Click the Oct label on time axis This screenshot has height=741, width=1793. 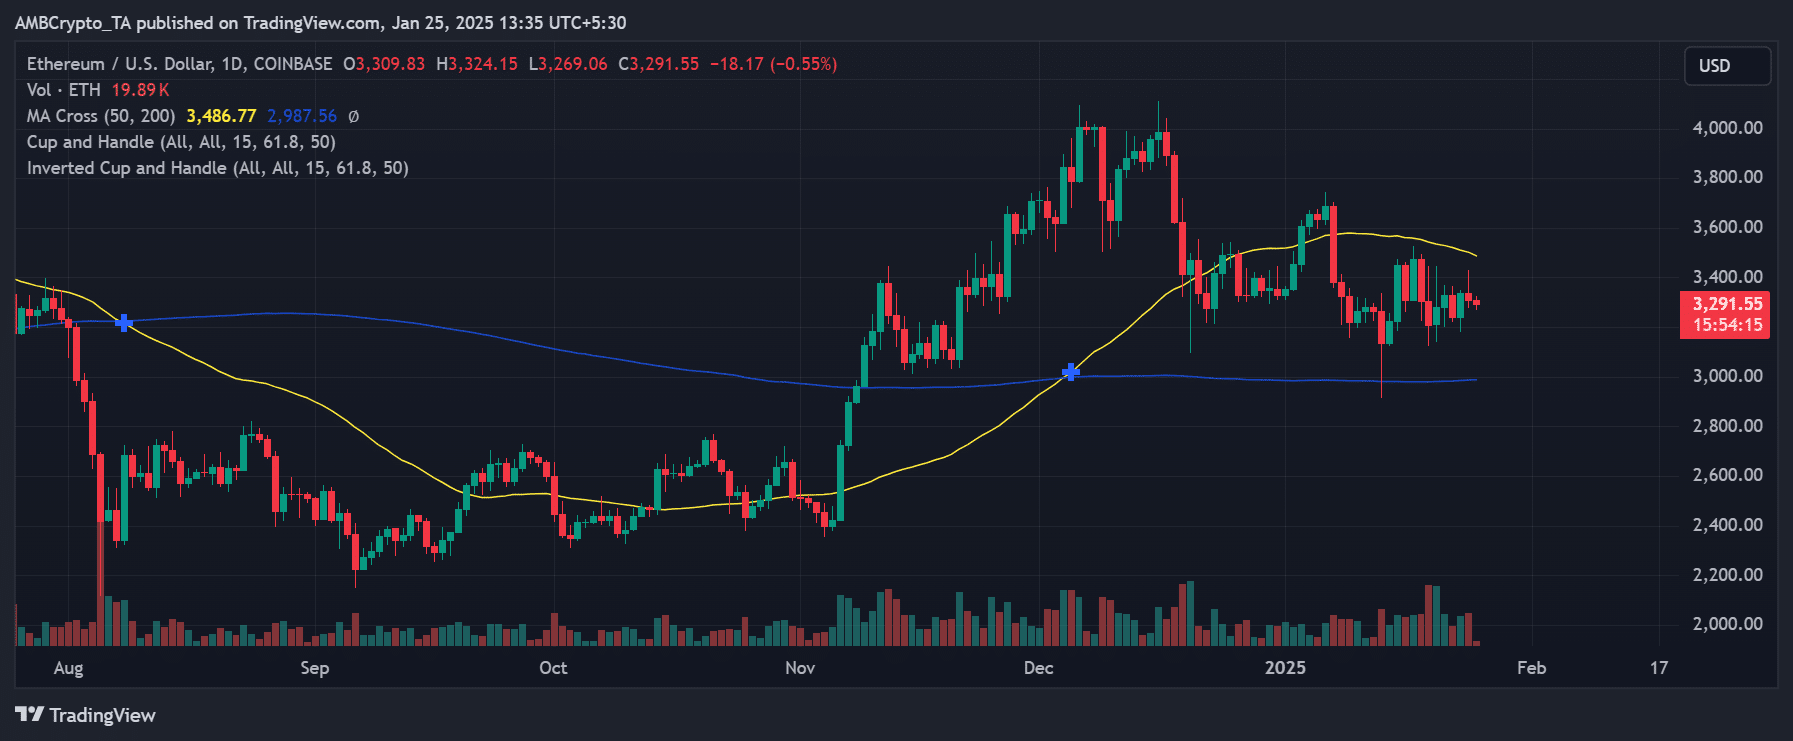pyautogui.click(x=553, y=668)
